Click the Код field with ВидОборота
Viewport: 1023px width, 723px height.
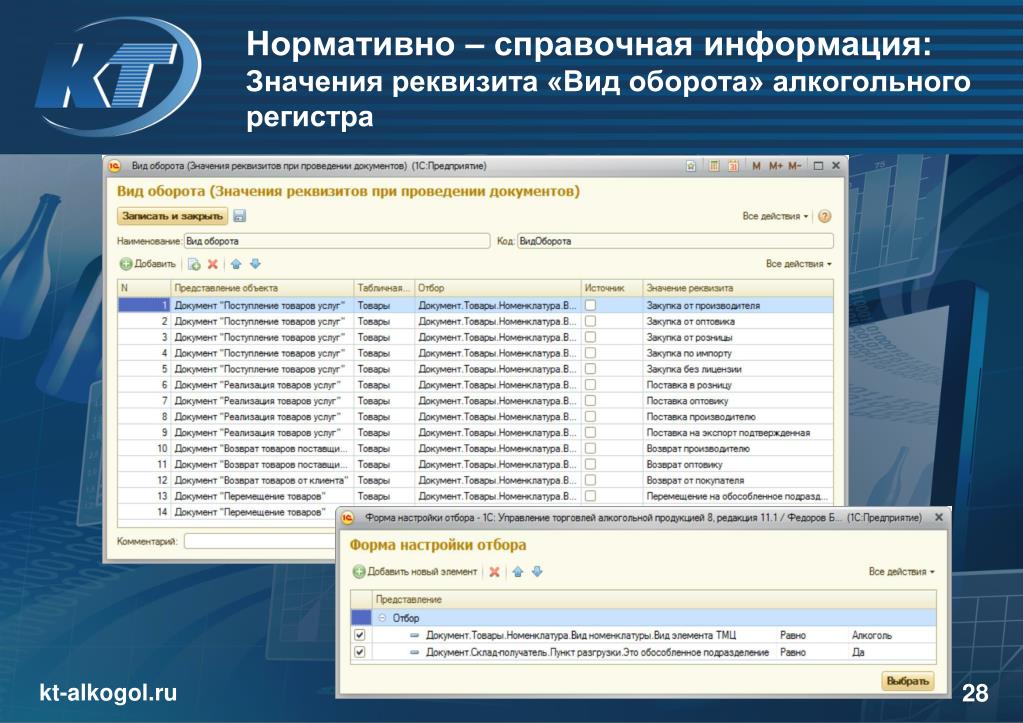click(x=675, y=241)
